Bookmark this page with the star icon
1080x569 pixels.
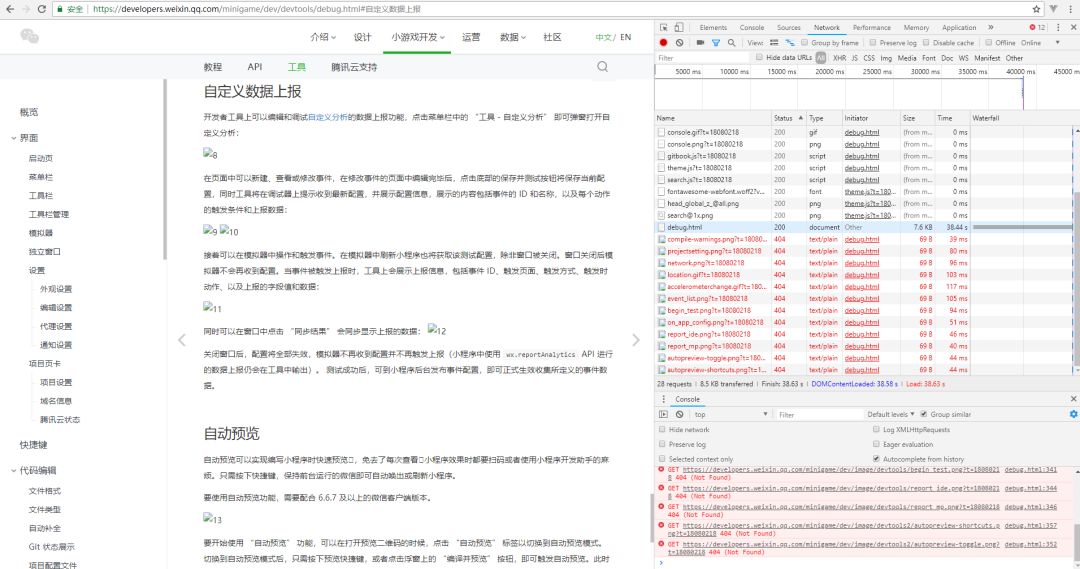pos(1036,9)
